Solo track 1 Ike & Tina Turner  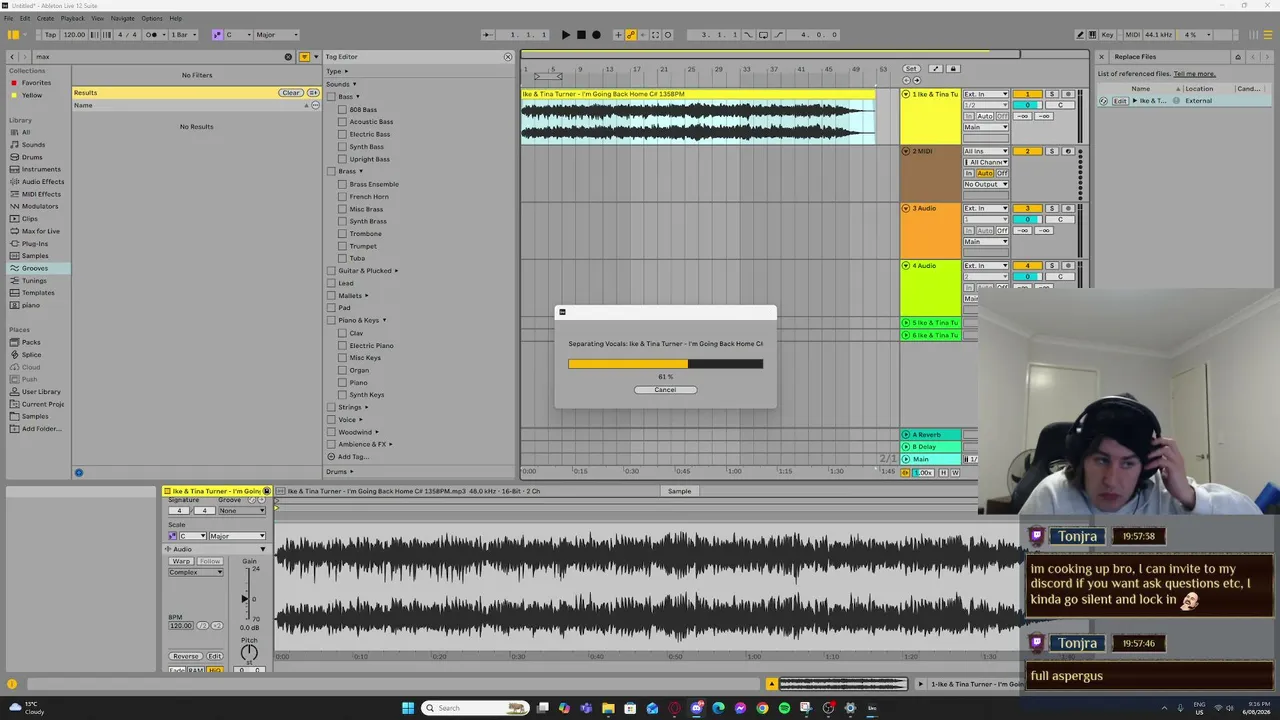pos(1051,94)
